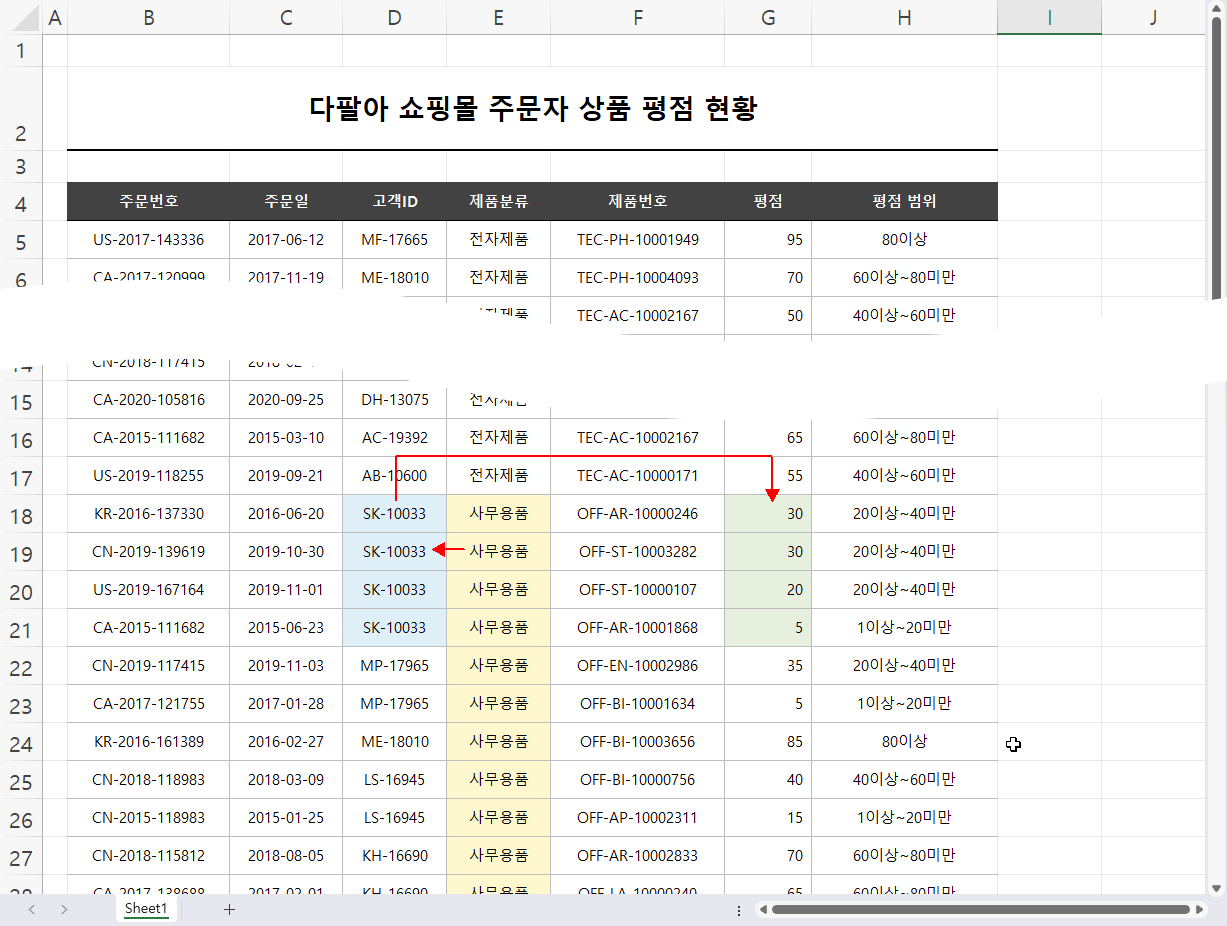Select product number 'OFF-AP-10002311'
This screenshot has height=926, width=1227.
click(x=637, y=818)
